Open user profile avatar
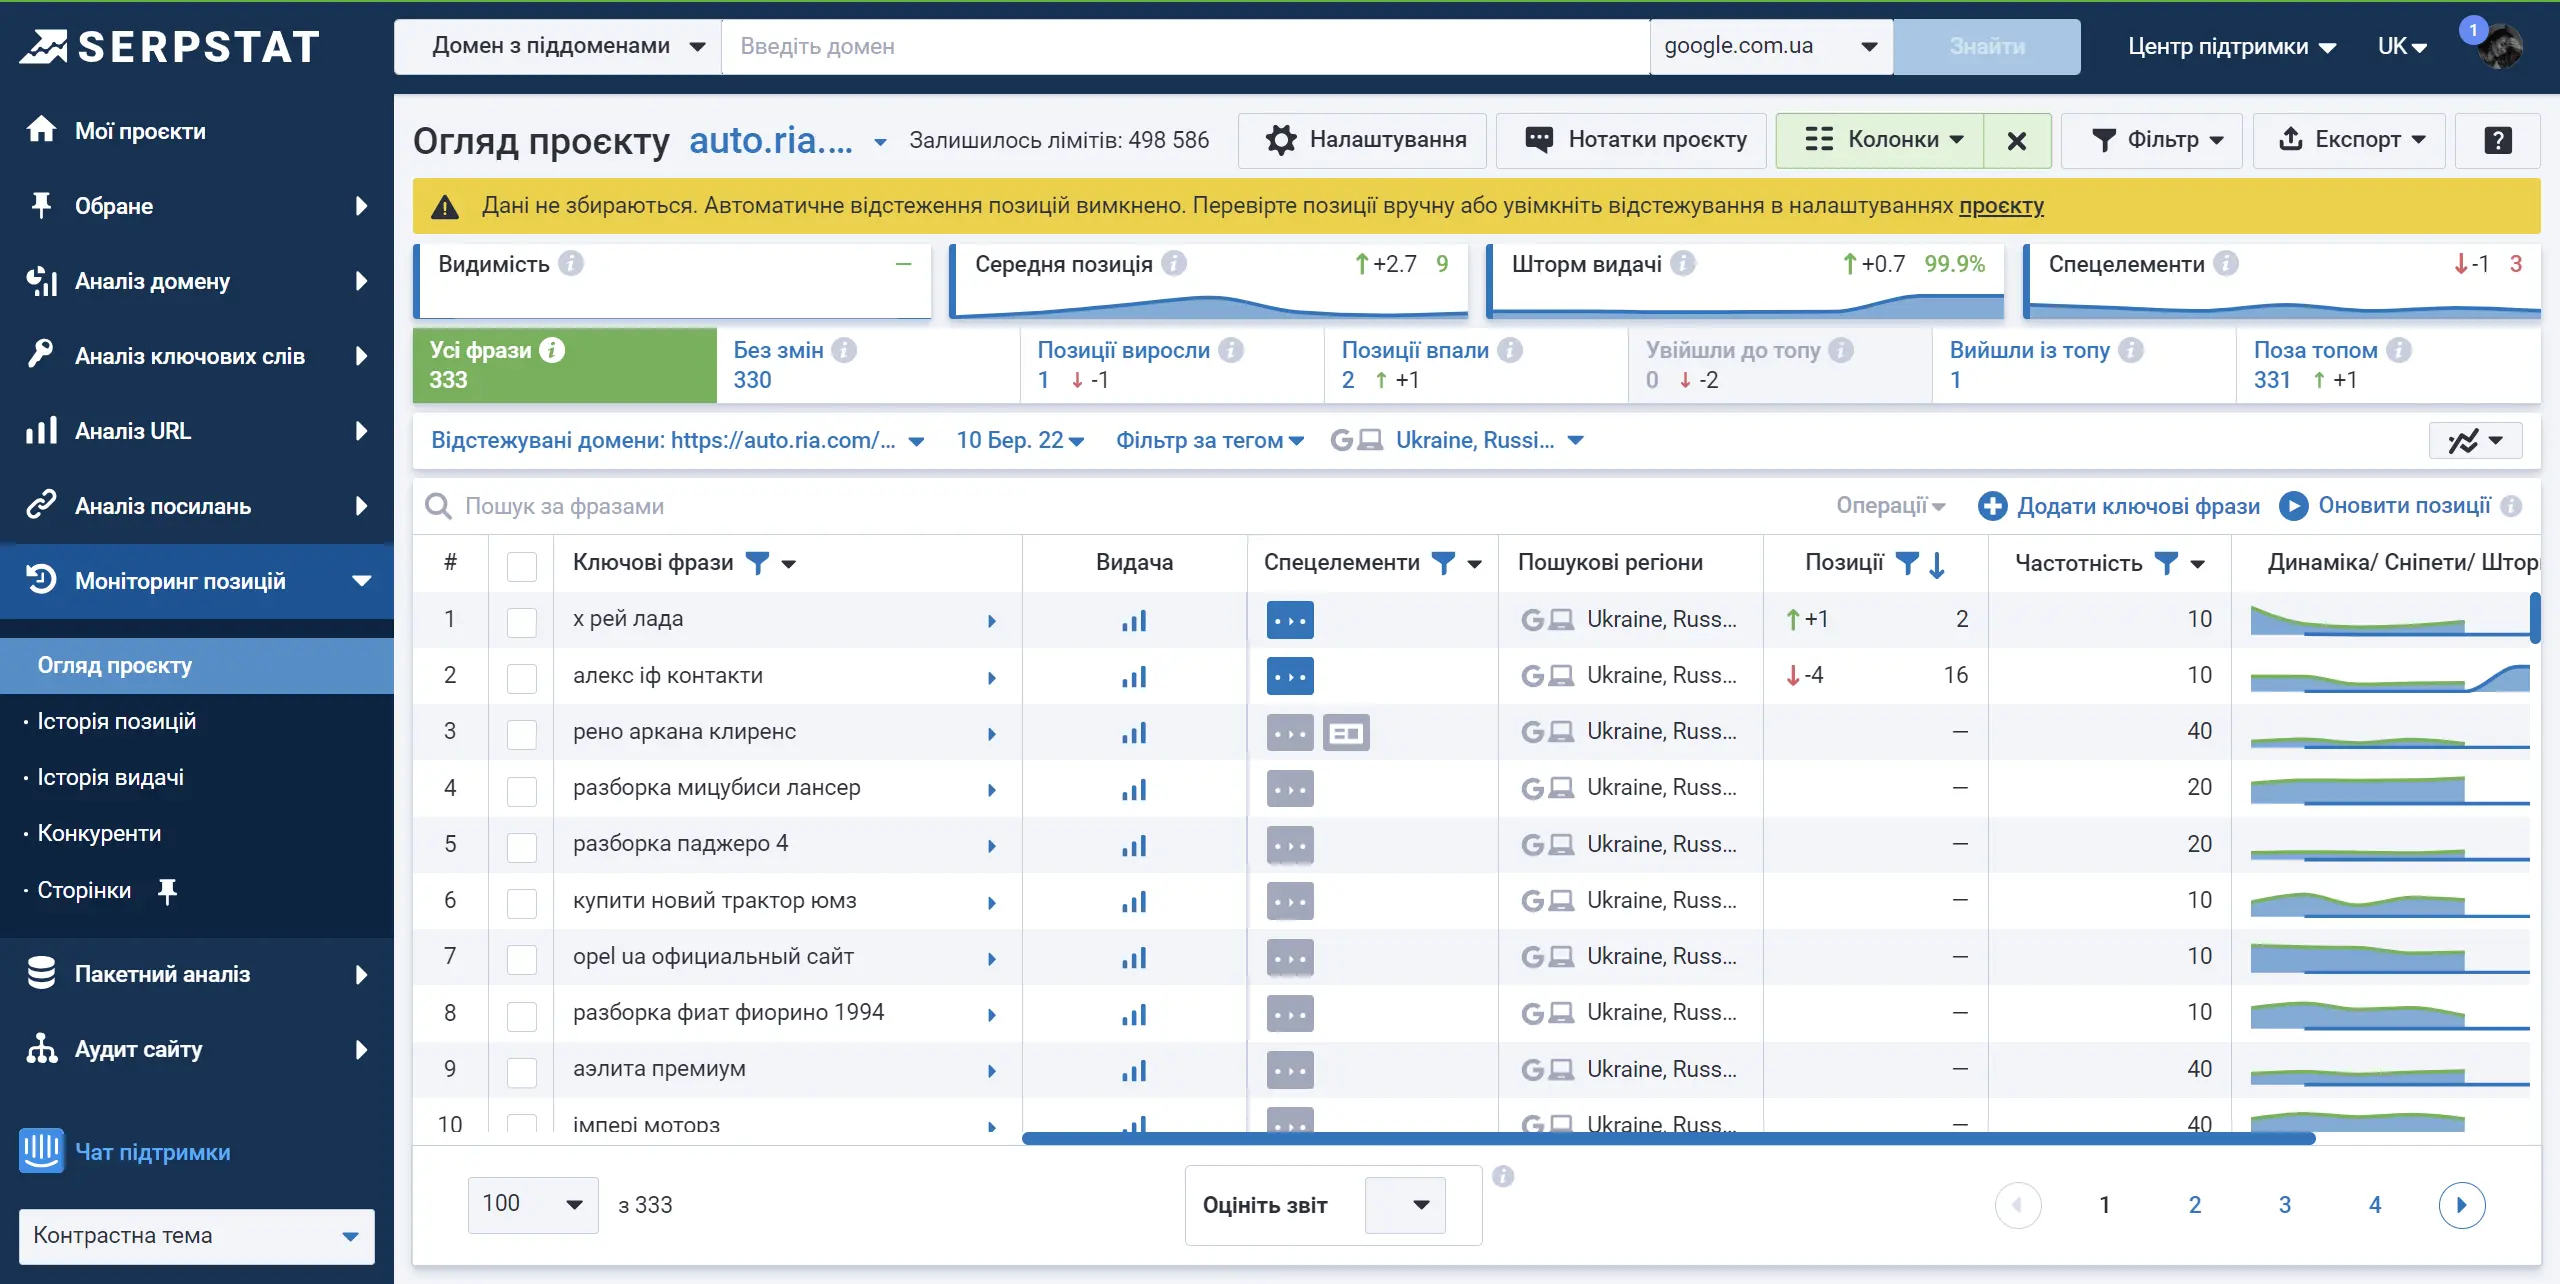The width and height of the screenshot is (2560, 1284). (x=2500, y=46)
